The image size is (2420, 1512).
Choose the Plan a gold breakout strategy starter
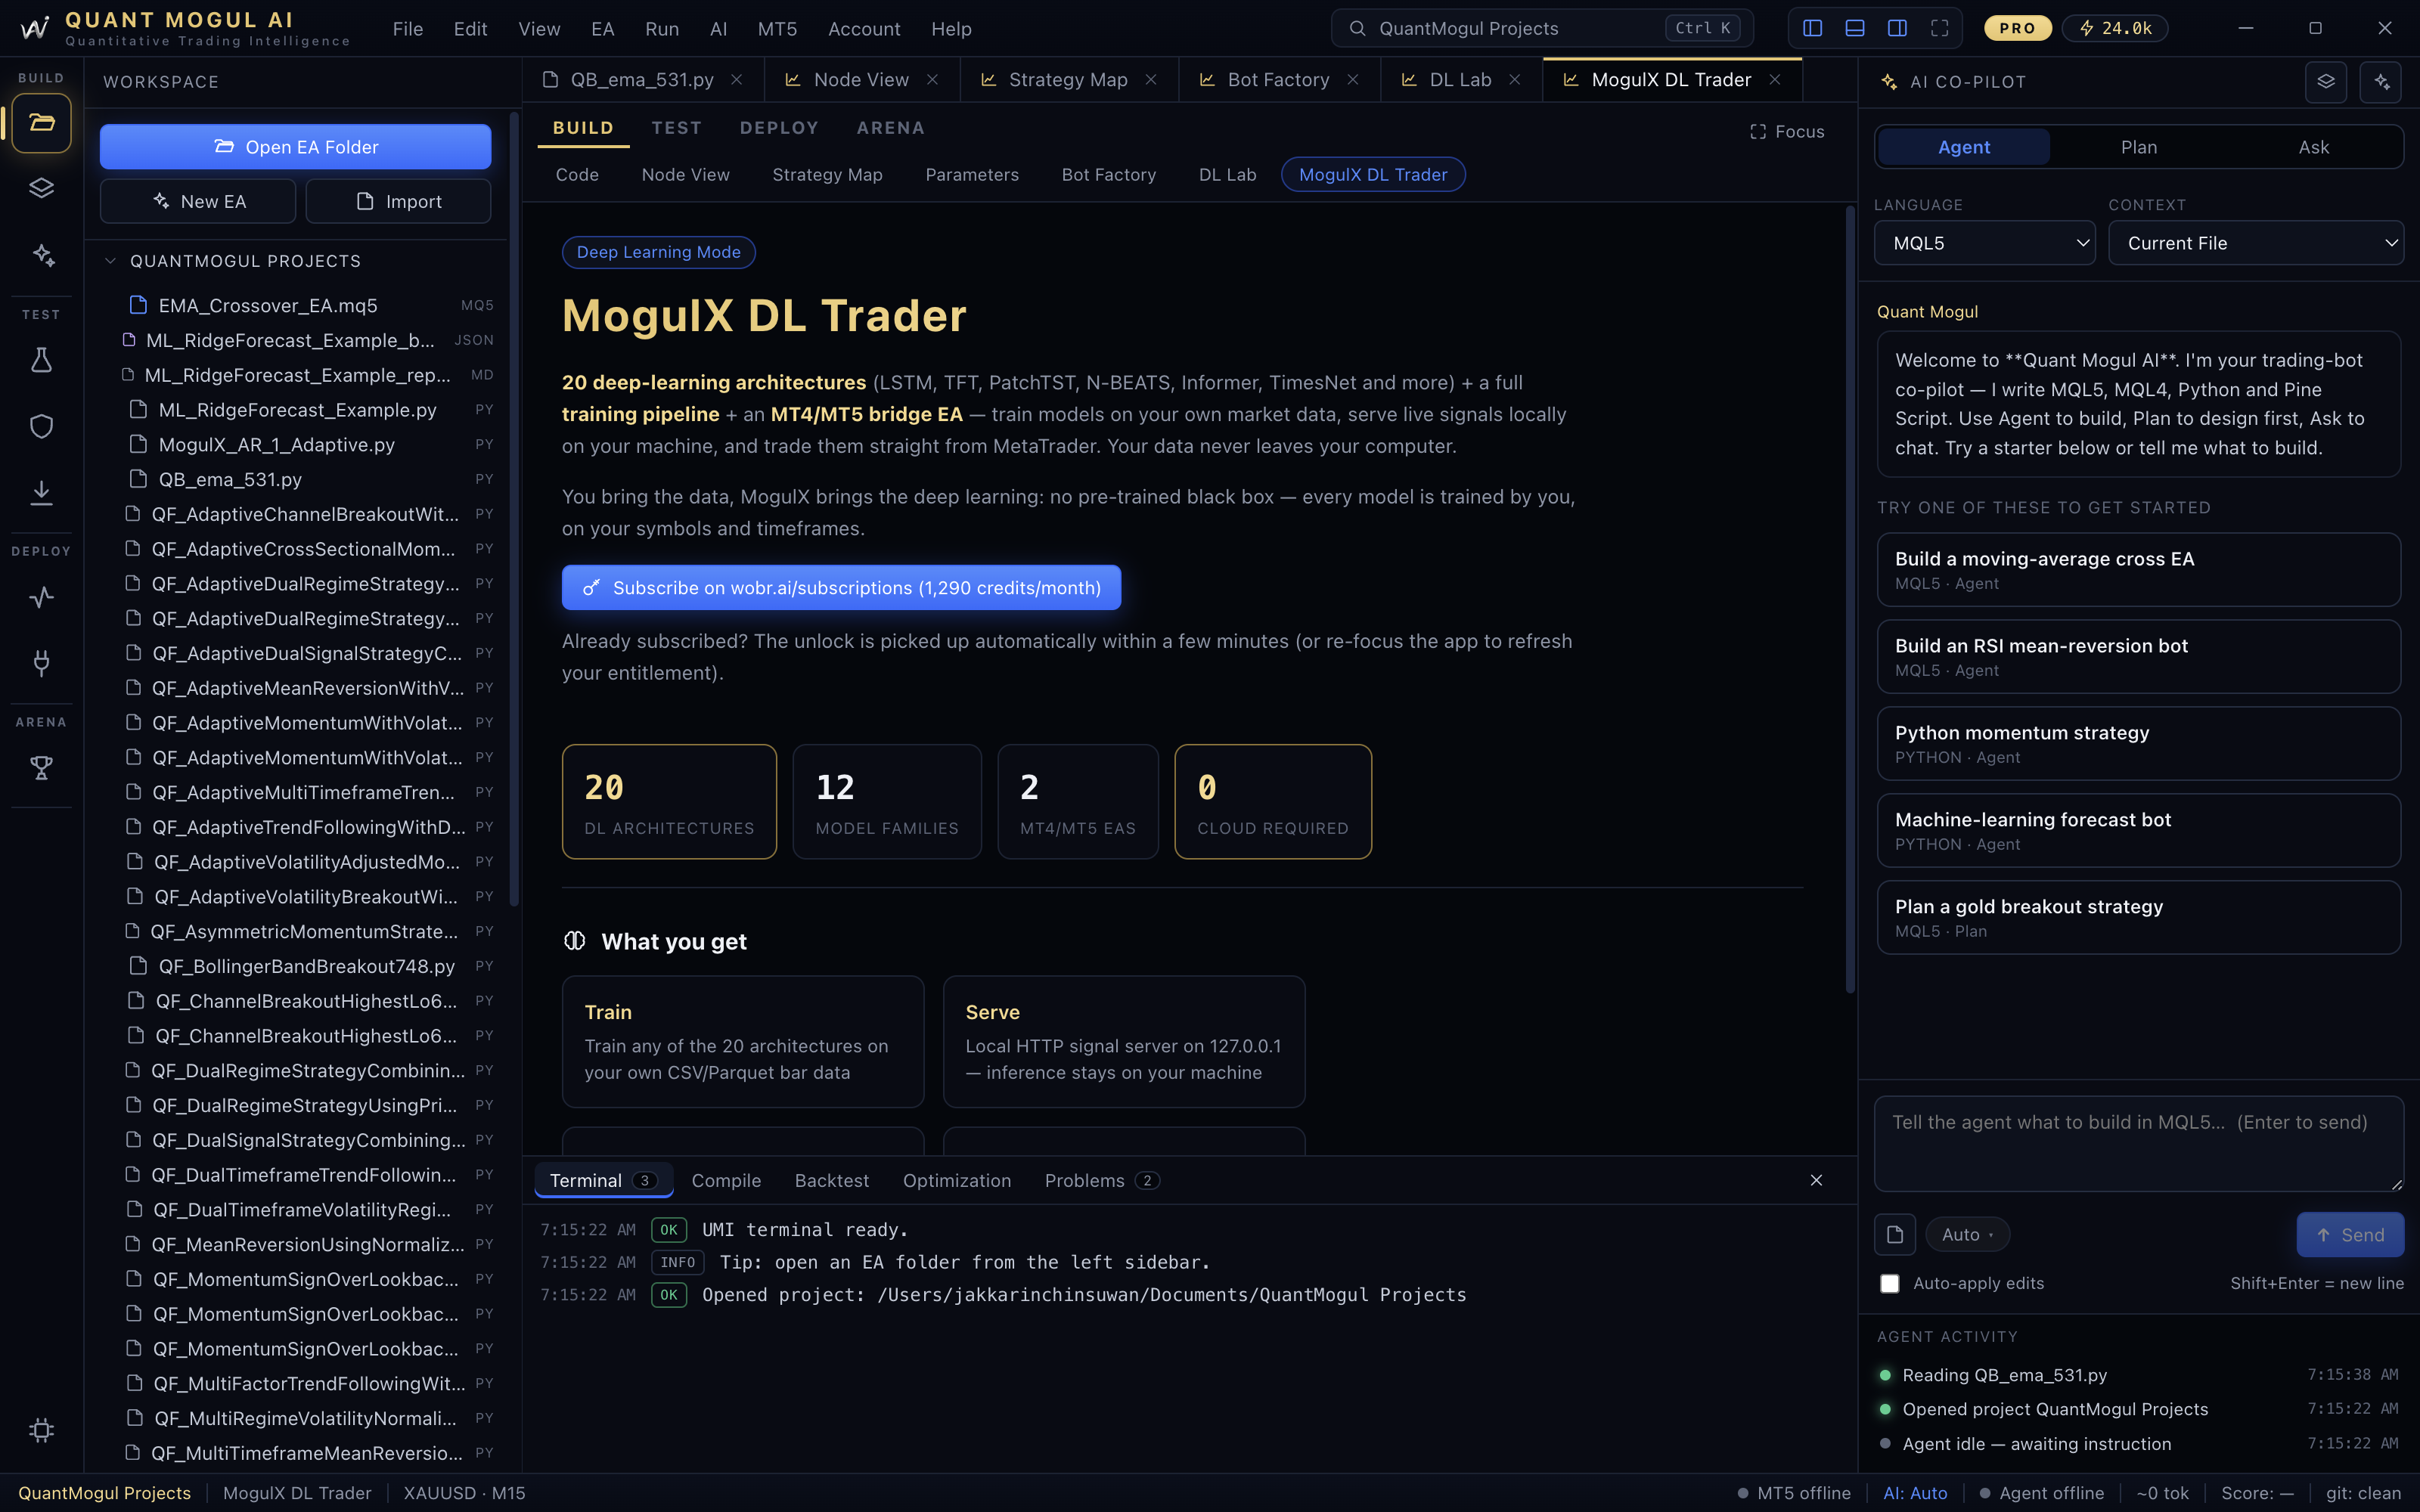2138,917
